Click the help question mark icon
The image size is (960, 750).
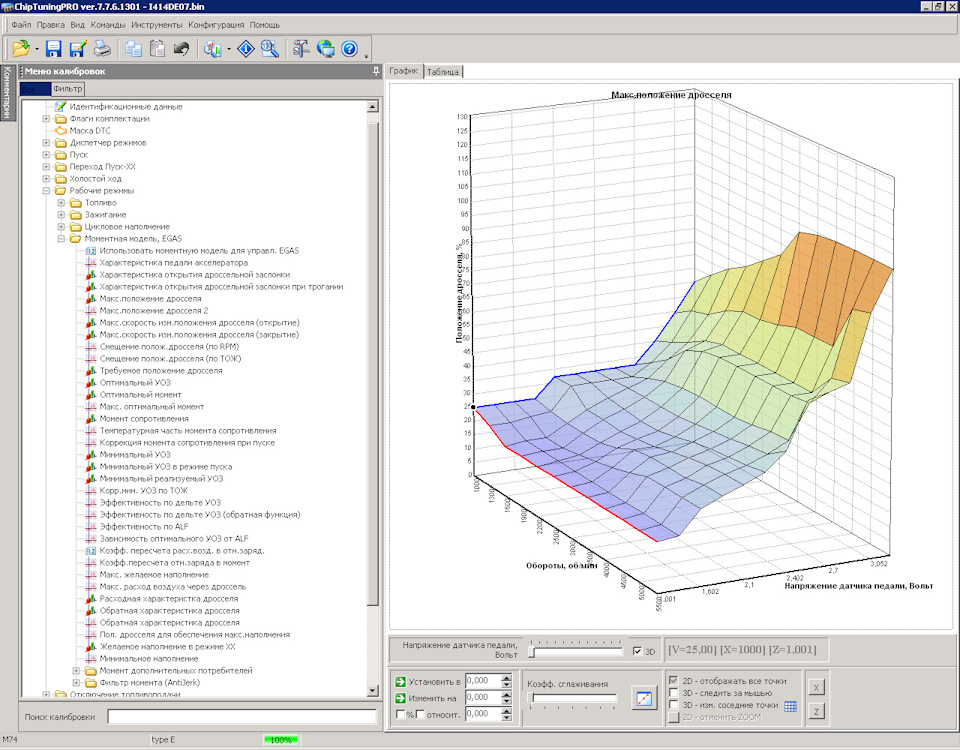coord(349,48)
